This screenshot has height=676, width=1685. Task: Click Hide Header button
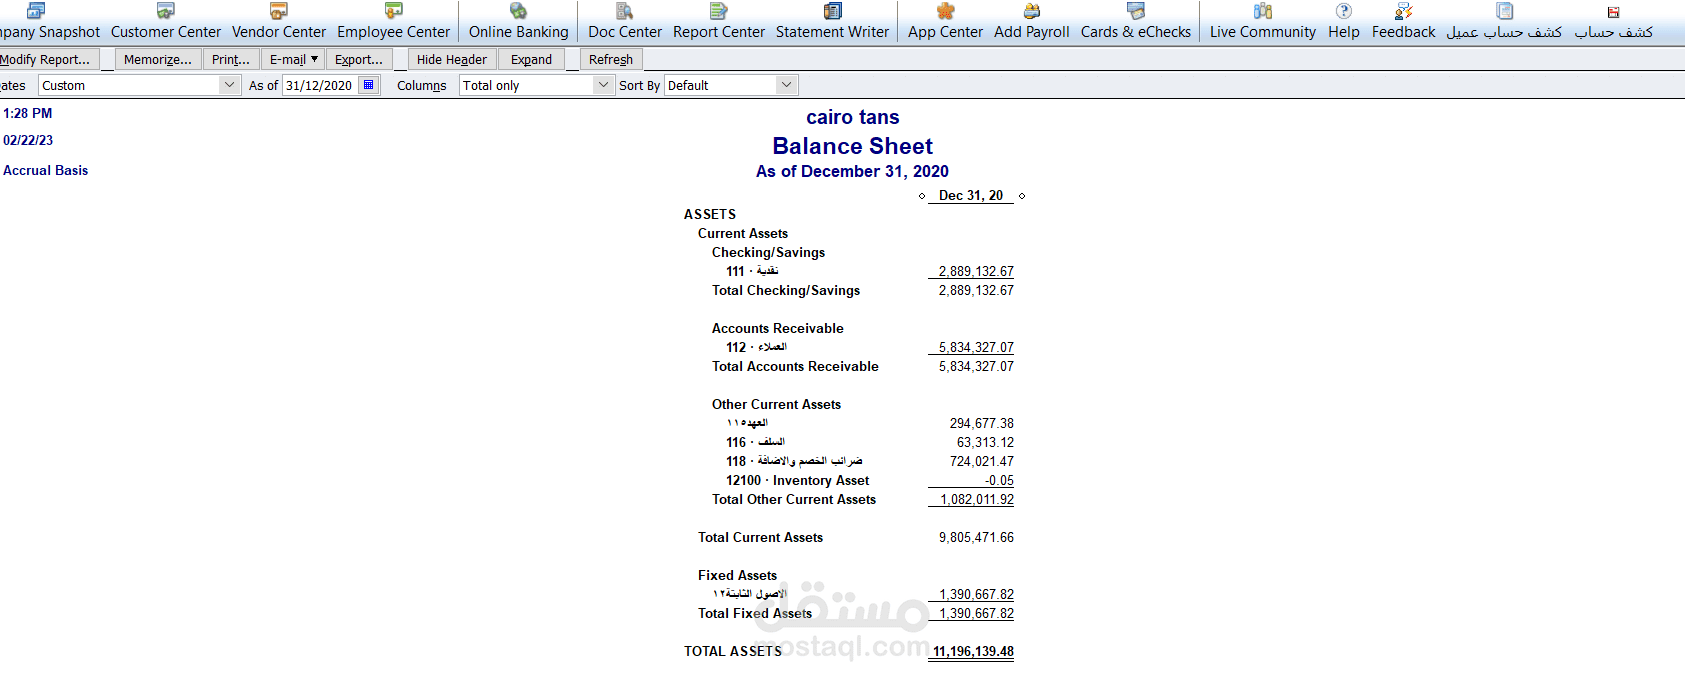point(452,60)
